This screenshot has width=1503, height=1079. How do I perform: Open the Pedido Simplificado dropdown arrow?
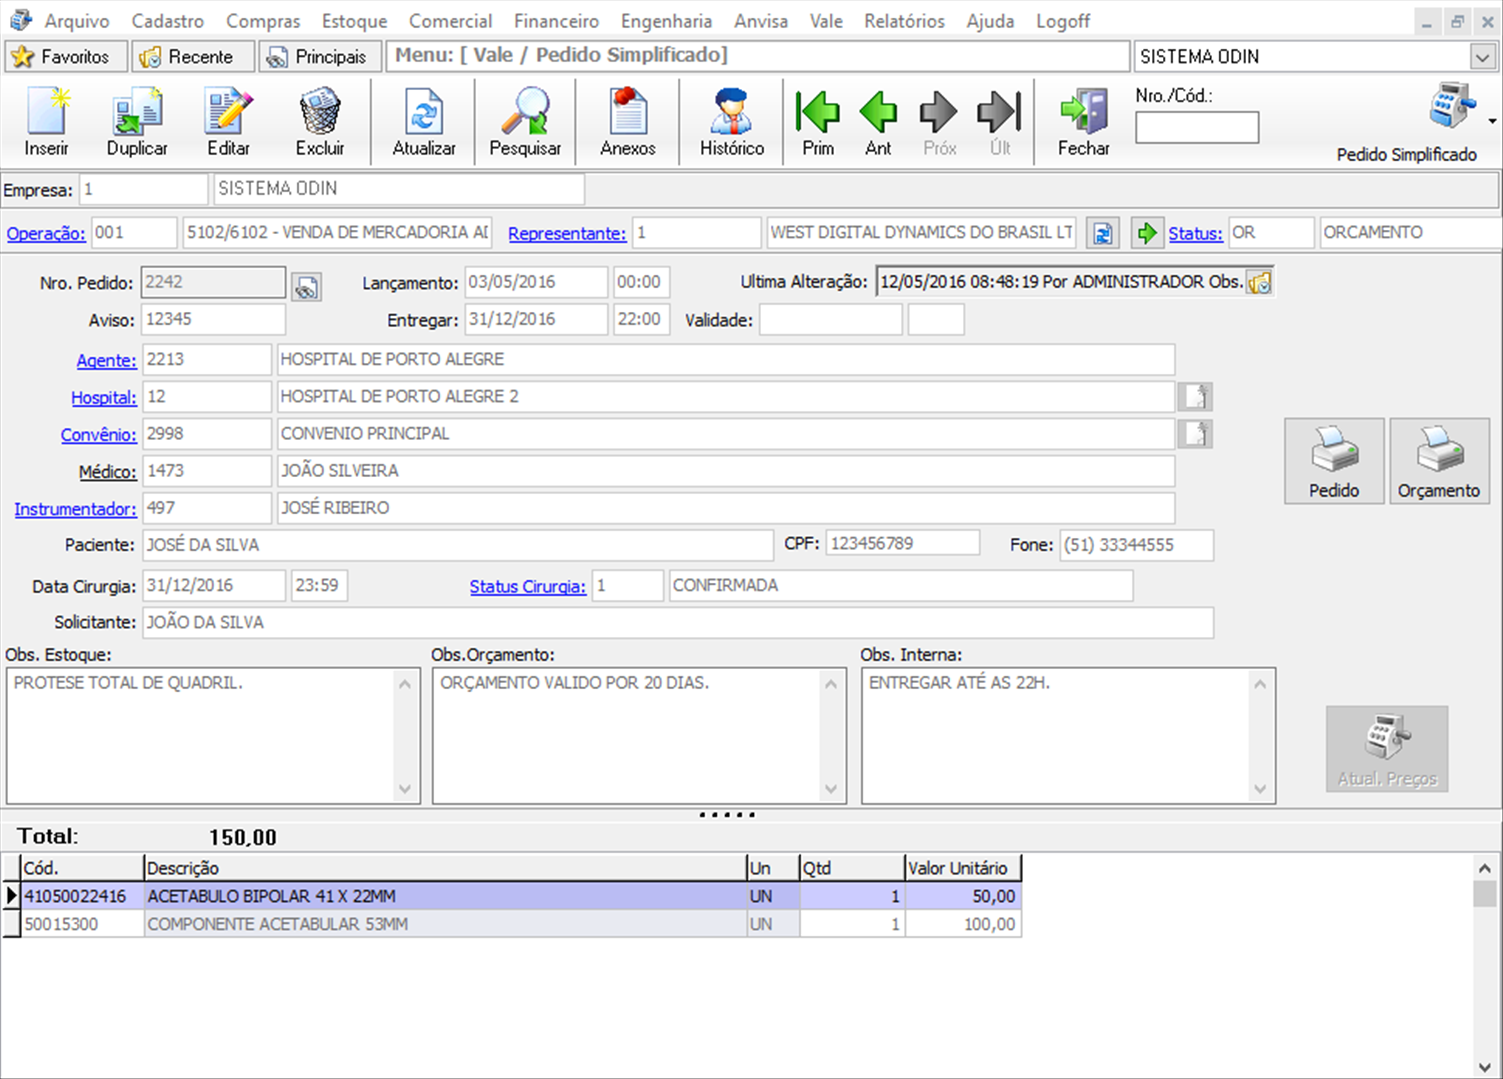(x=1492, y=121)
